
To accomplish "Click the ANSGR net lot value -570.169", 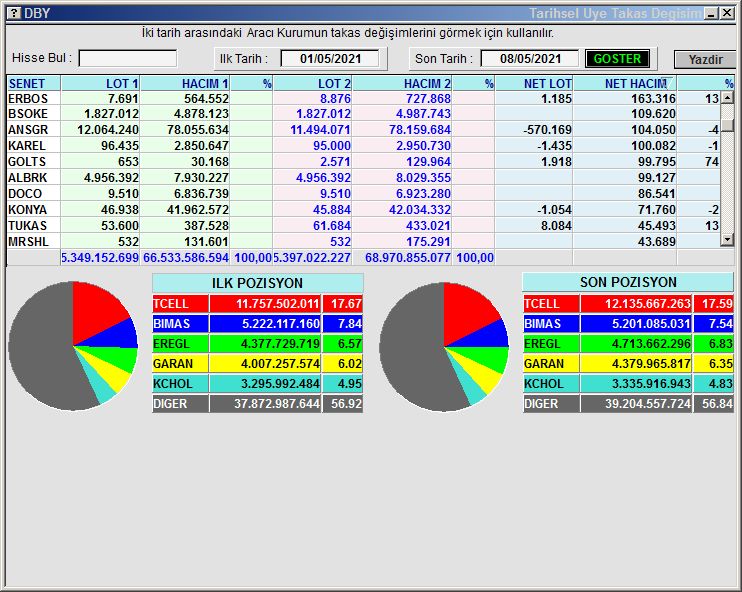I will [x=548, y=130].
